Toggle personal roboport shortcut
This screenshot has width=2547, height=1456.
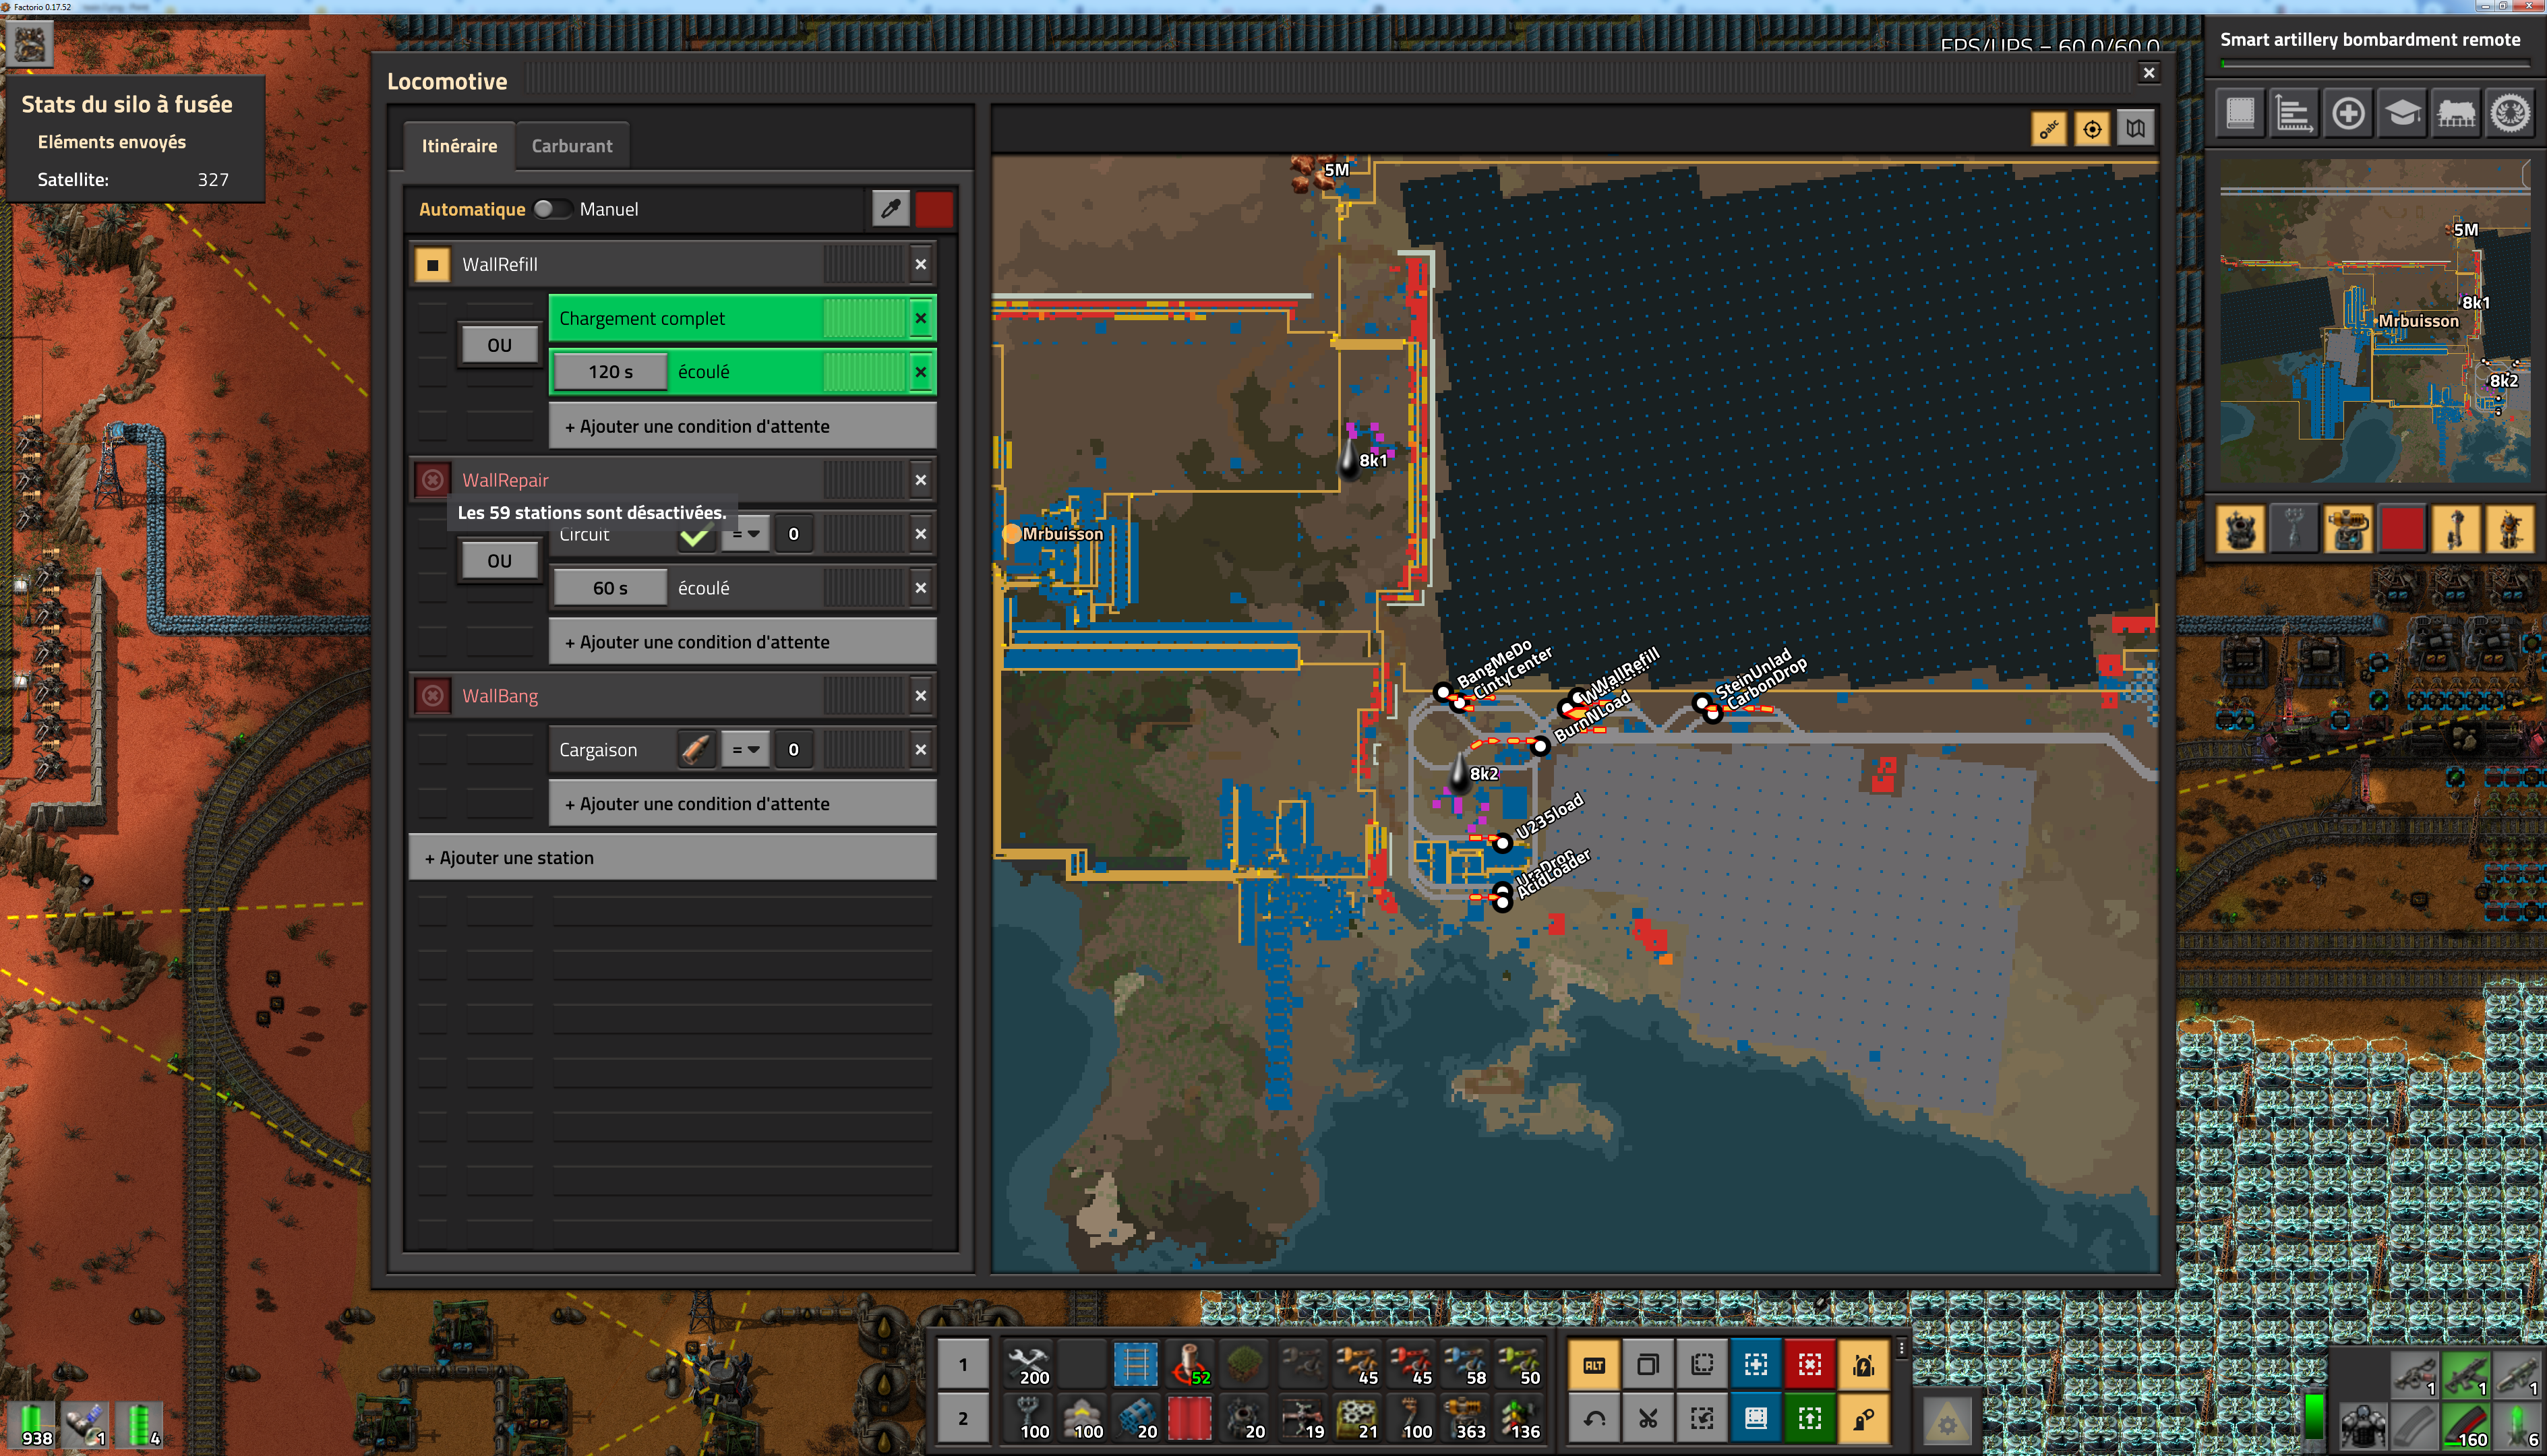pos(1864,1365)
